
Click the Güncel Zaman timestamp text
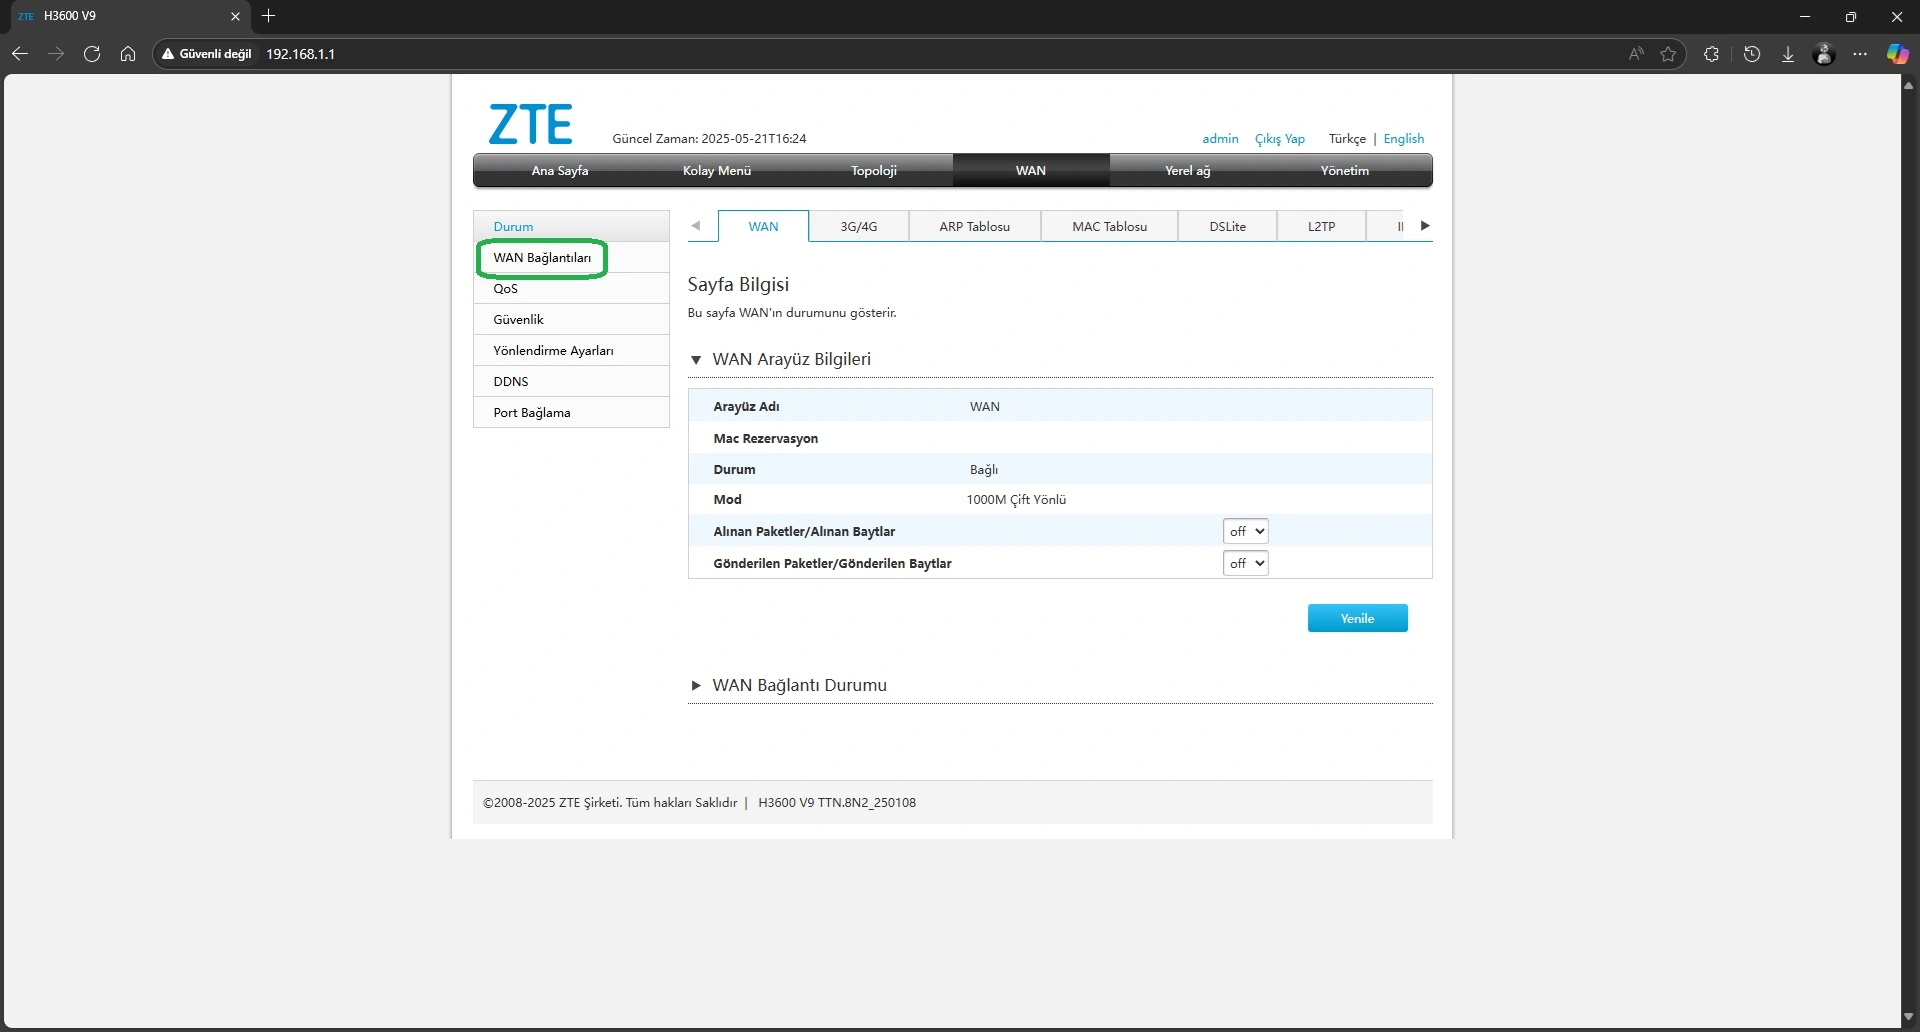[709, 139]
